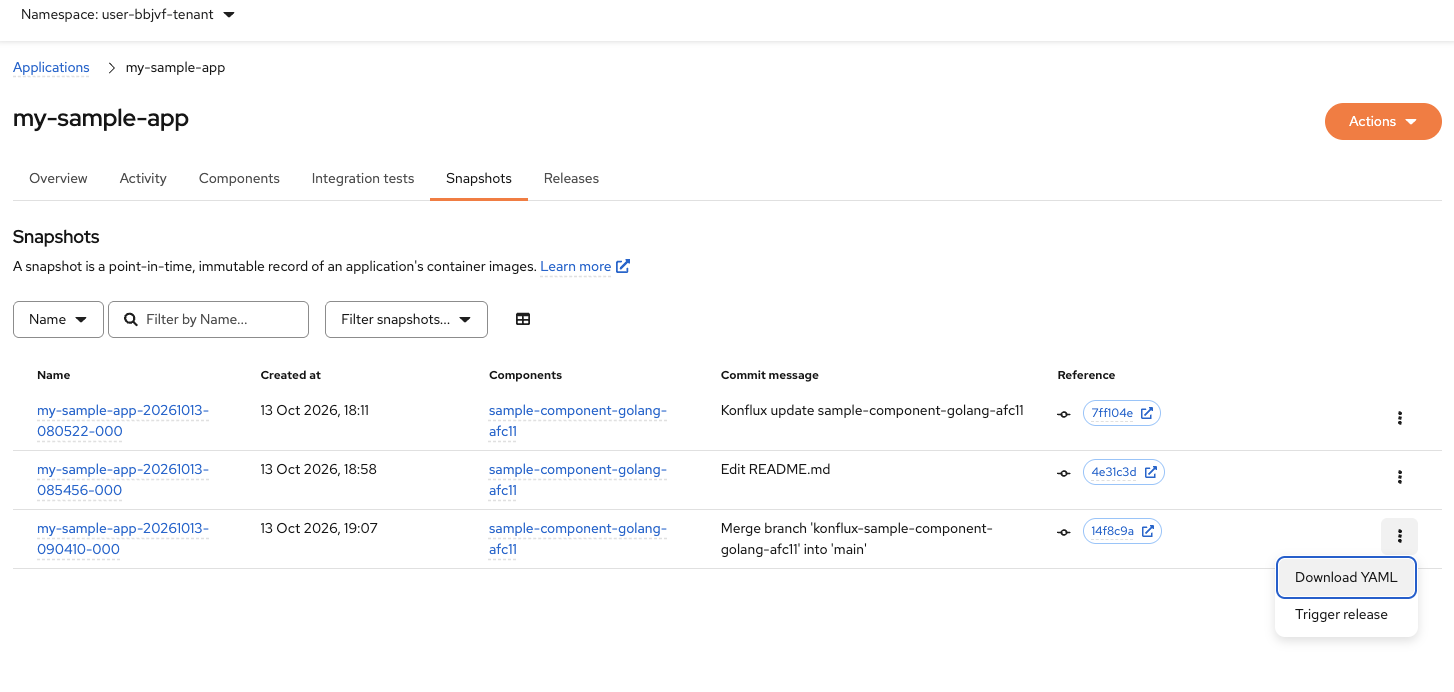Expand the Filter snapshots dropdown
1454x692 pixels.
(406, 319)
